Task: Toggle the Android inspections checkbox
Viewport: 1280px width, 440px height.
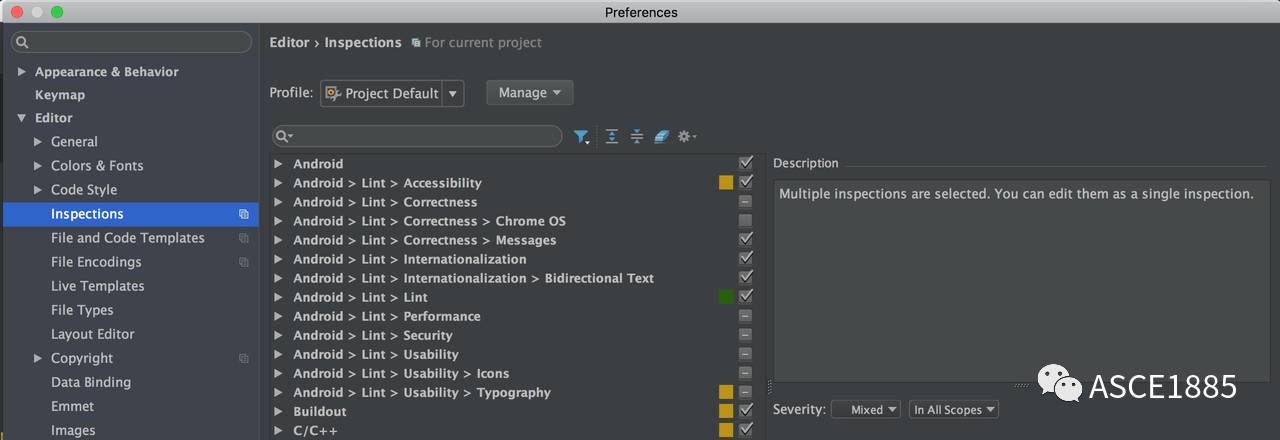Action: [x=746, y=163]
